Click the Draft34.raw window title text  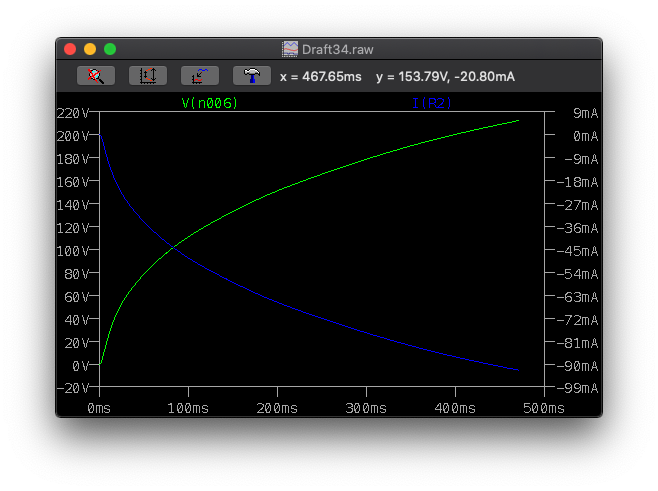tap(338, 50)
